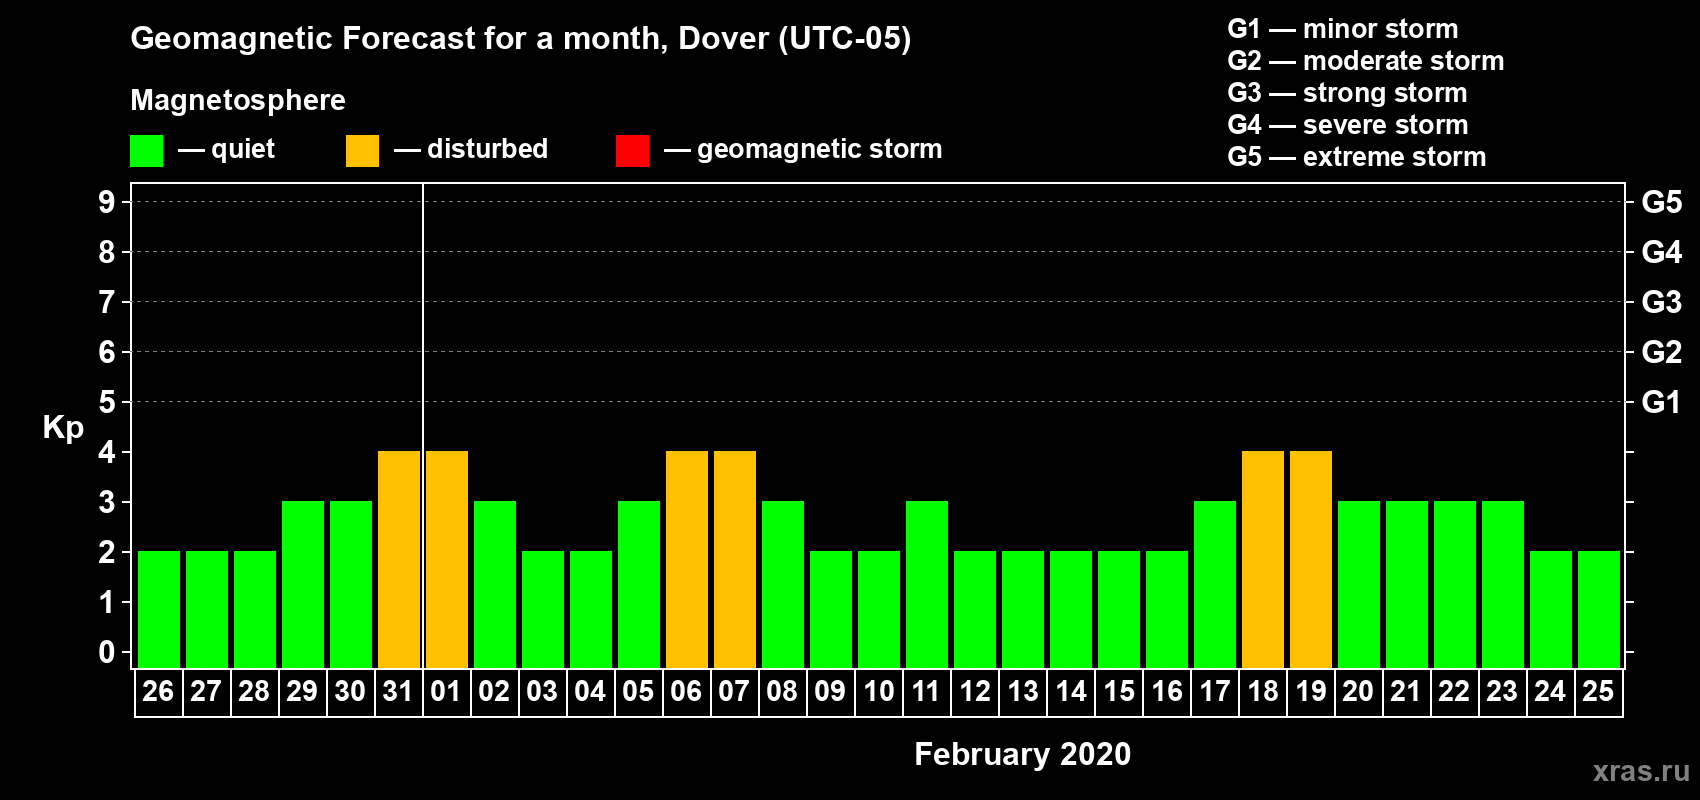Click the green bar above day 22

pyautogui.click(x=1455, y=584)
